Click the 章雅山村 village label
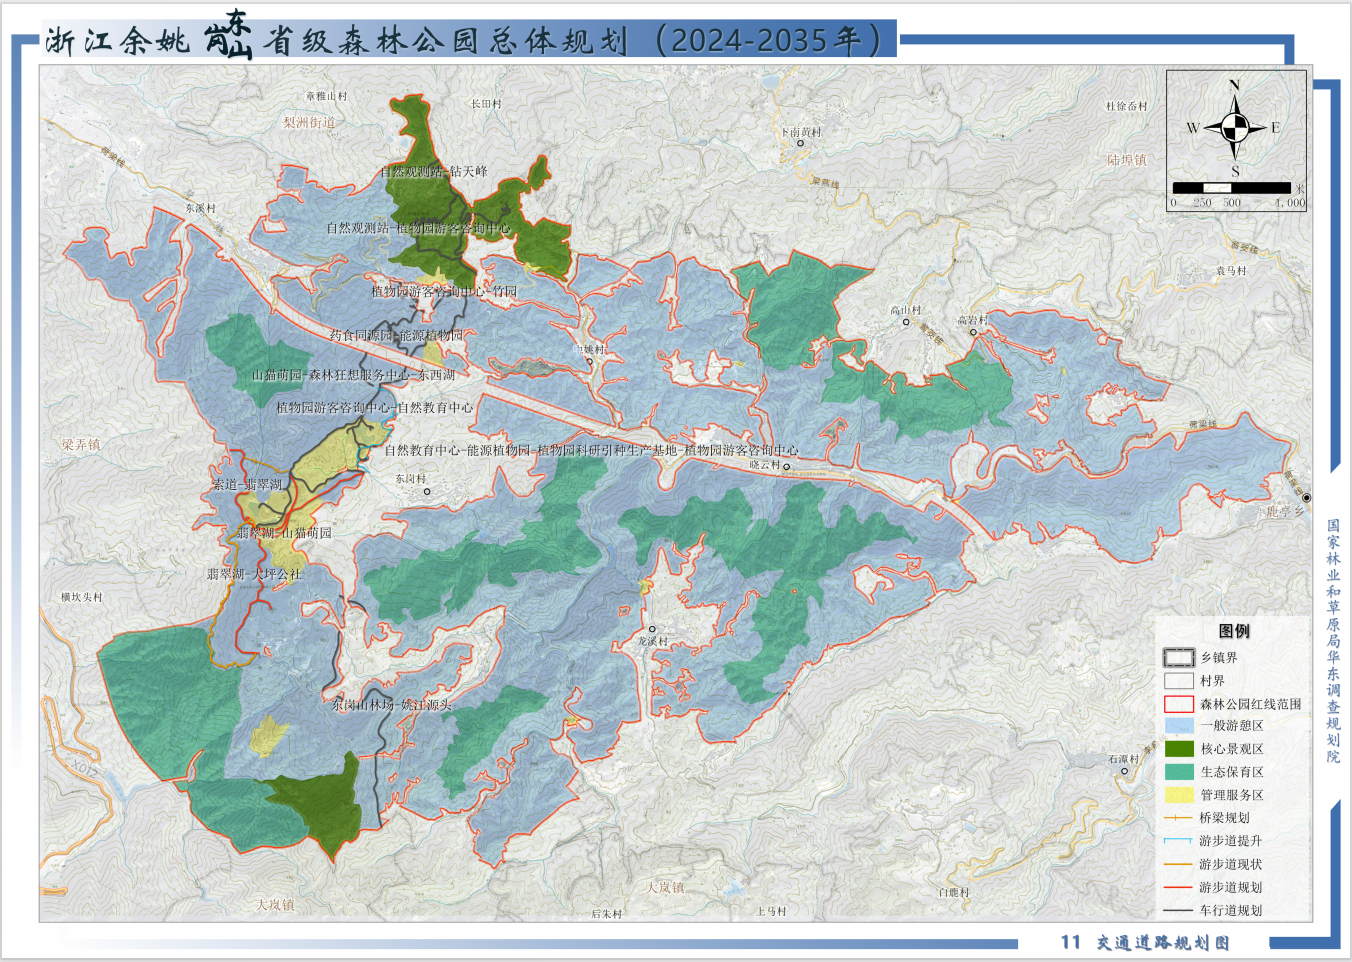Viewport: 1352px width, 962px height. point(326,97)
